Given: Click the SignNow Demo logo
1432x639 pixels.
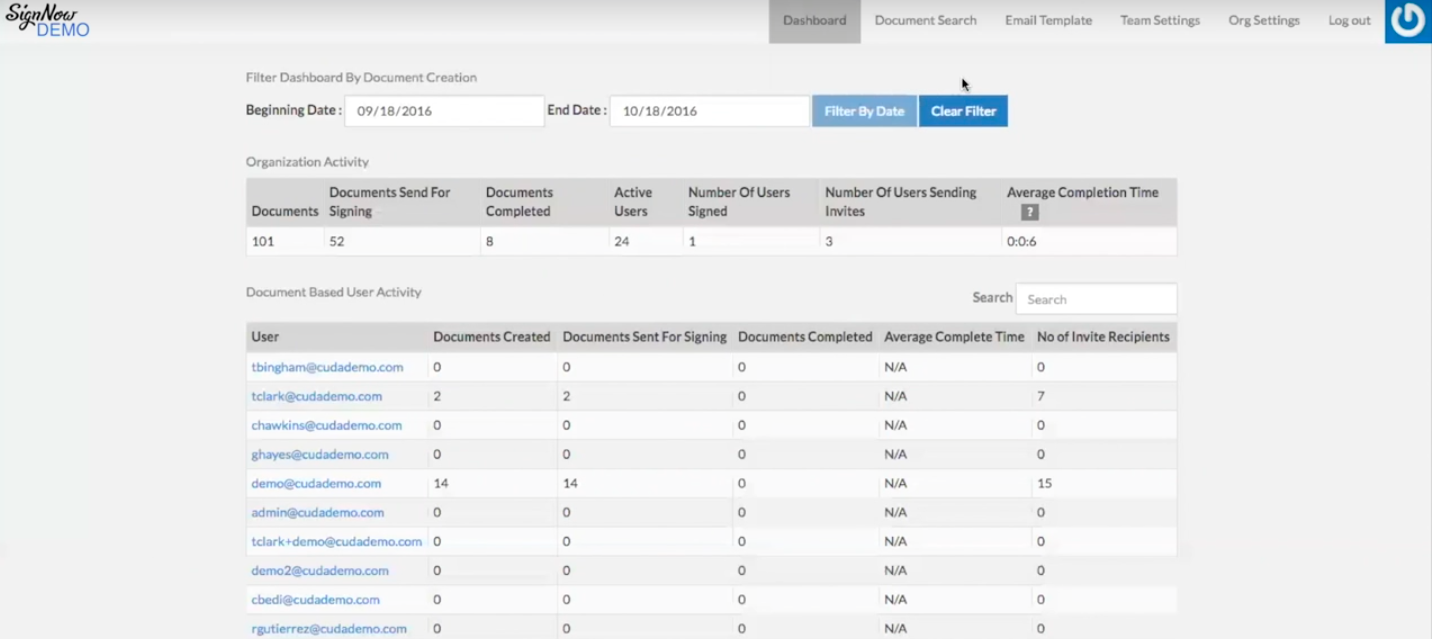Looking at the screenshot, I should coord(47,21).
